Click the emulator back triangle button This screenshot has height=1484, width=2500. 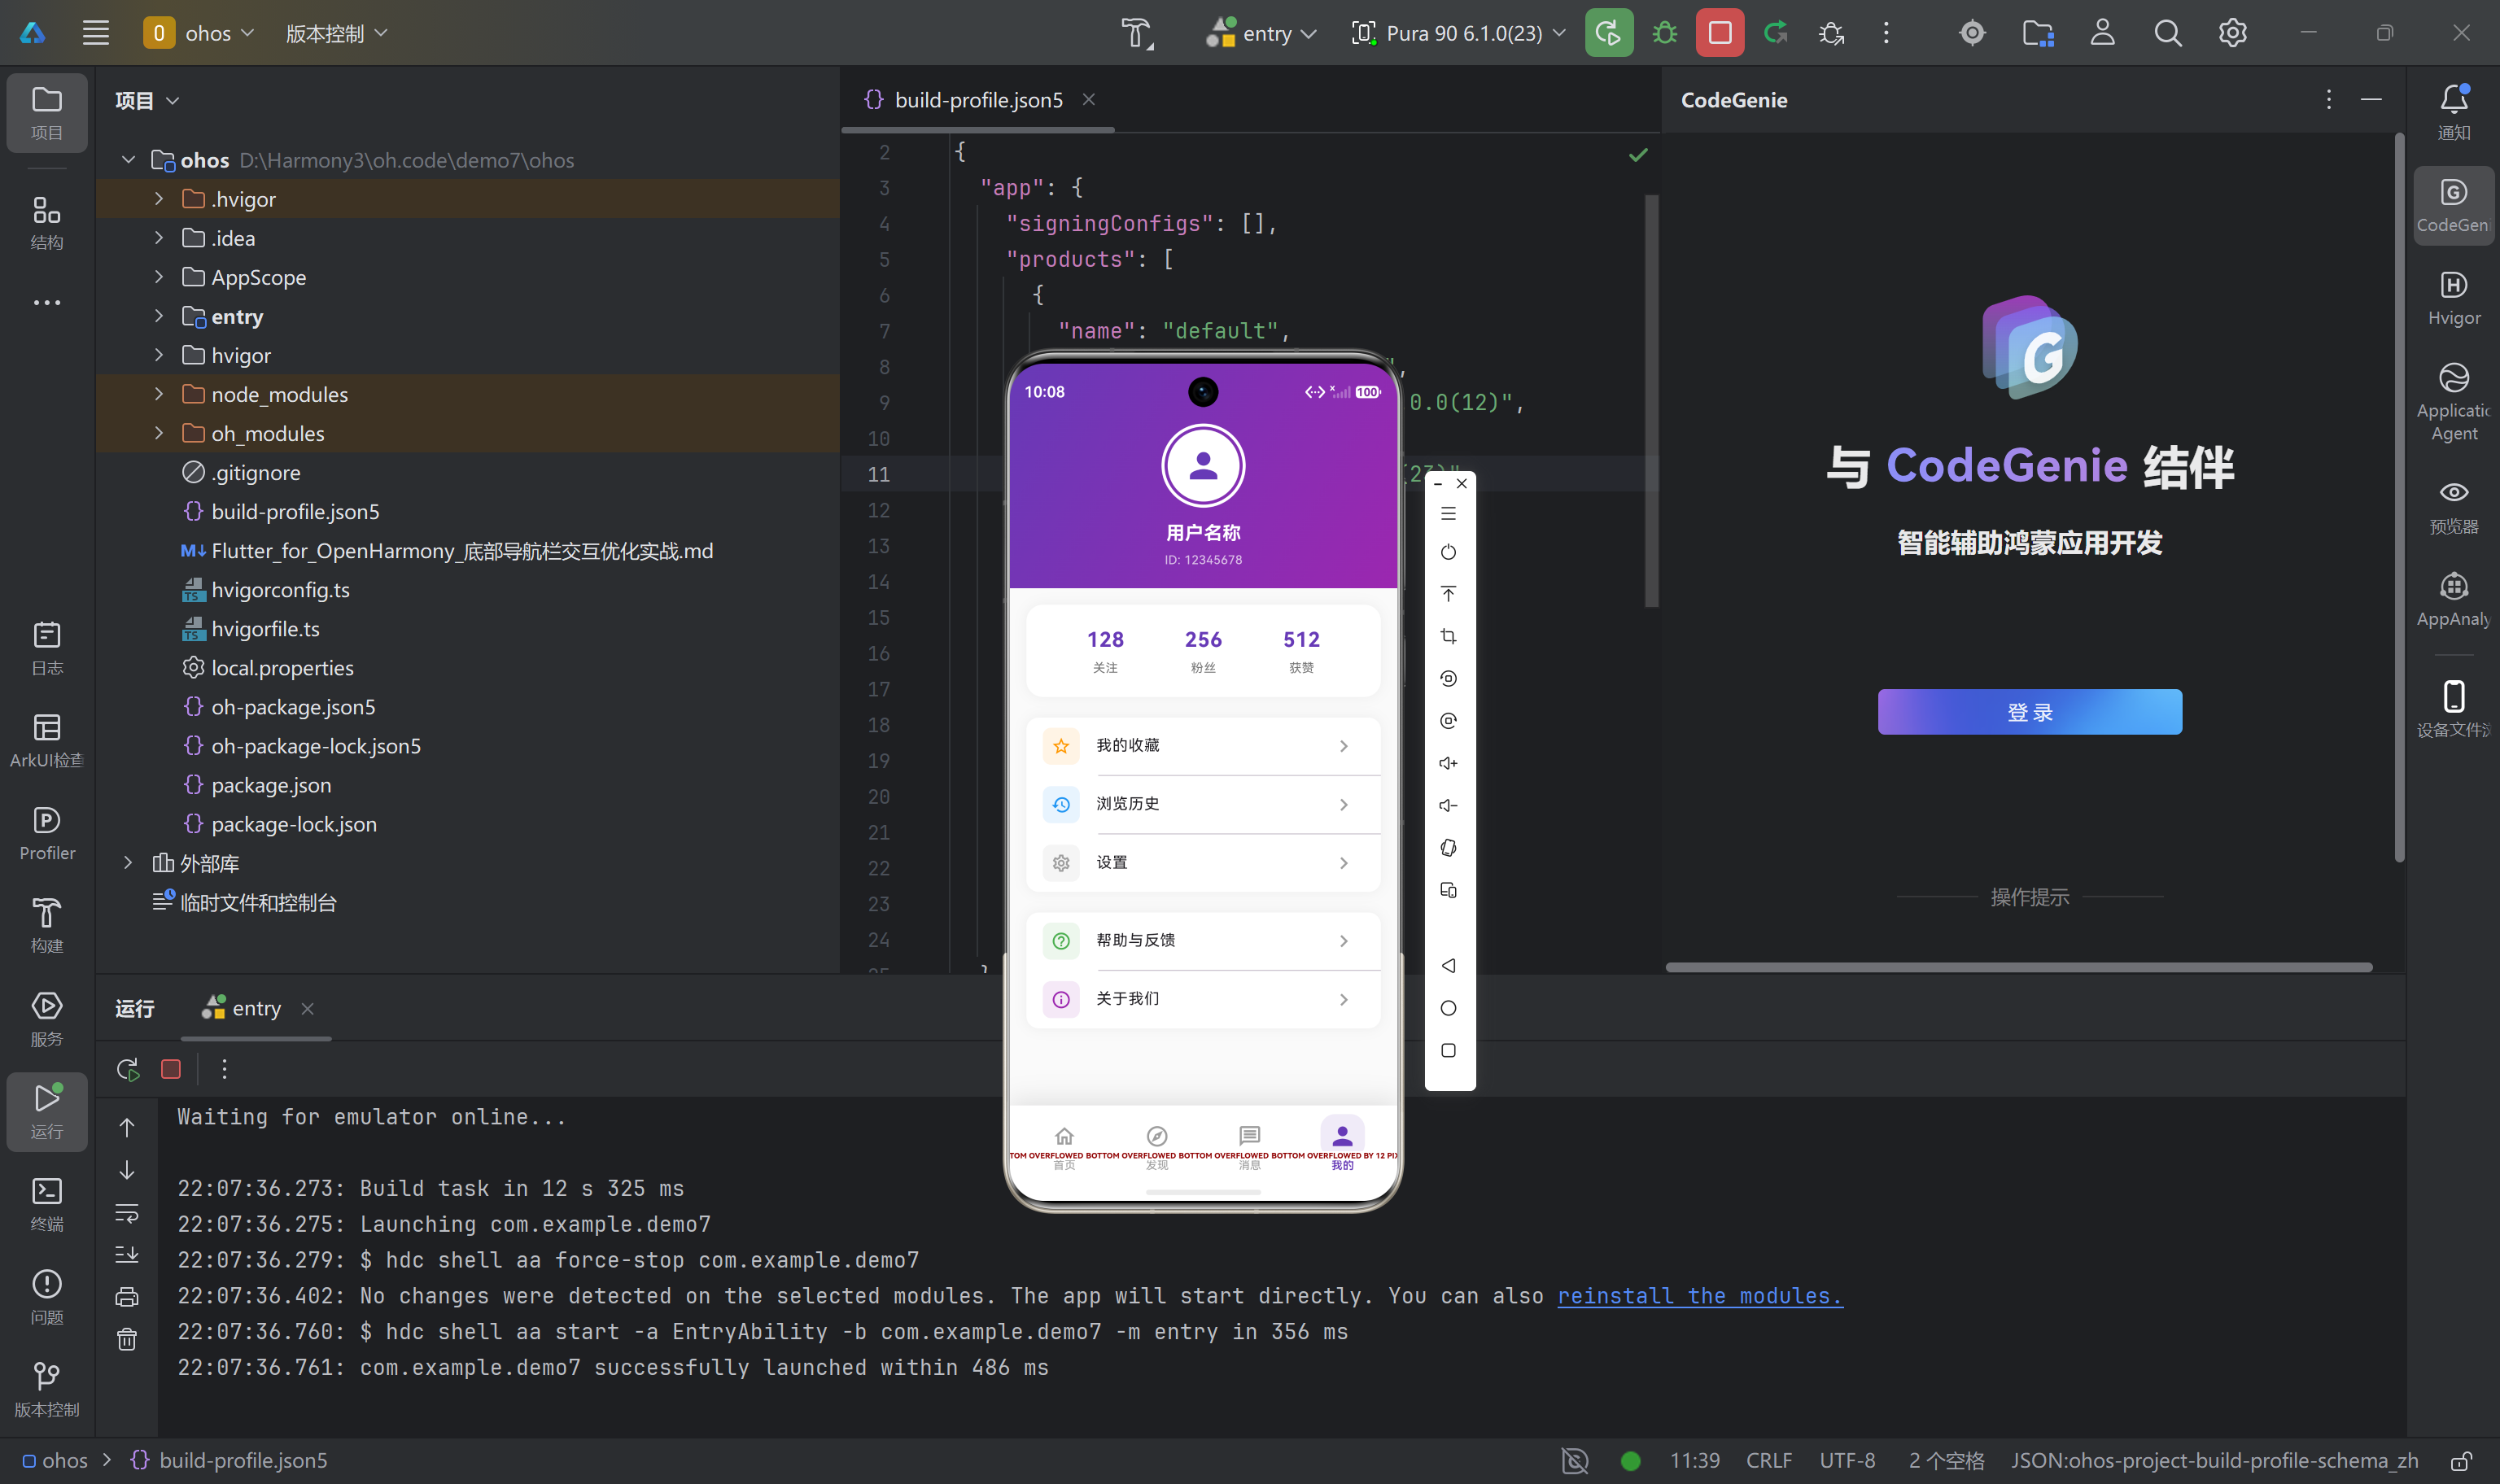click(1447, 965)
